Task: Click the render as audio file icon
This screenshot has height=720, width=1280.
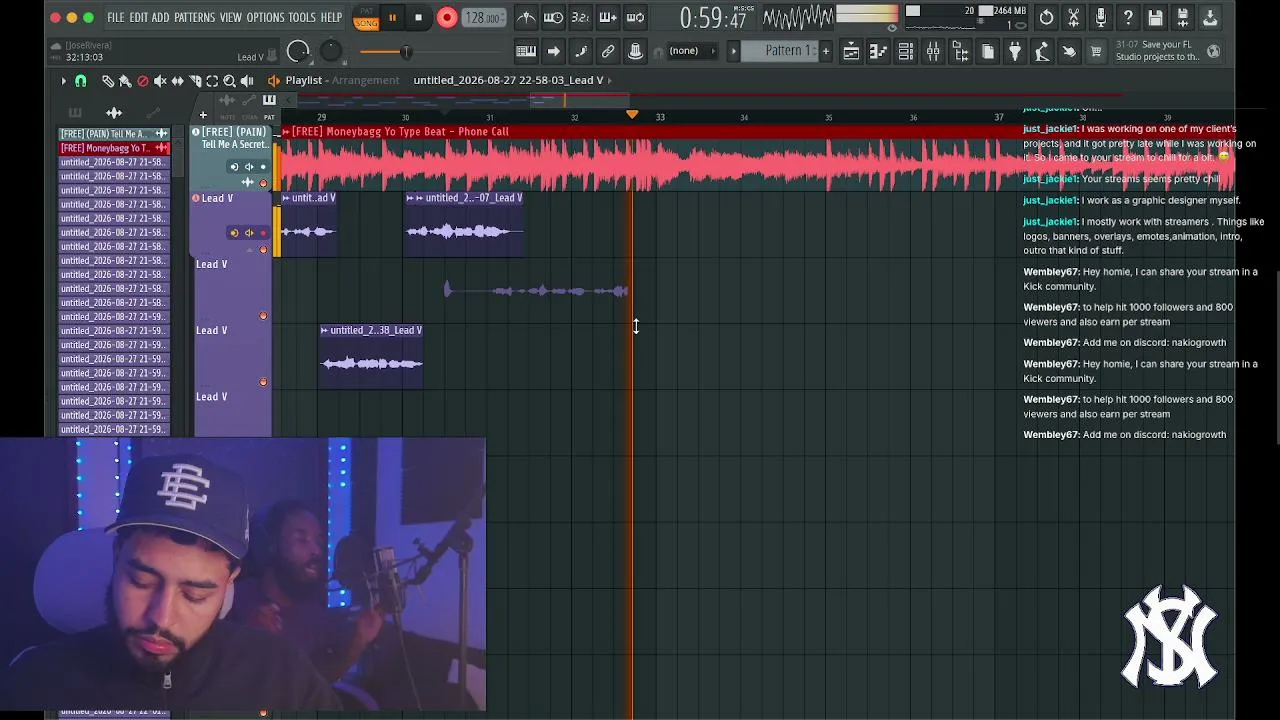Action: coord(1182,18)
